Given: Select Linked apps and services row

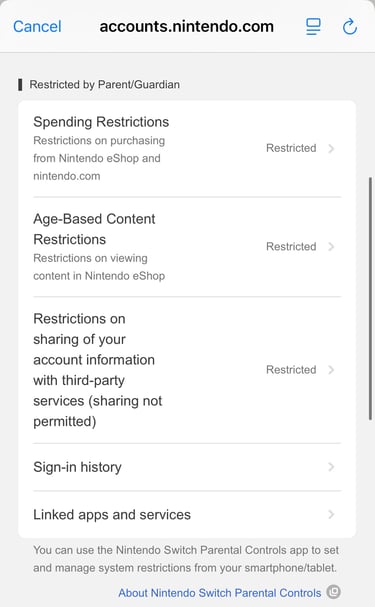Looking at the screenshot, I should 187,515.
